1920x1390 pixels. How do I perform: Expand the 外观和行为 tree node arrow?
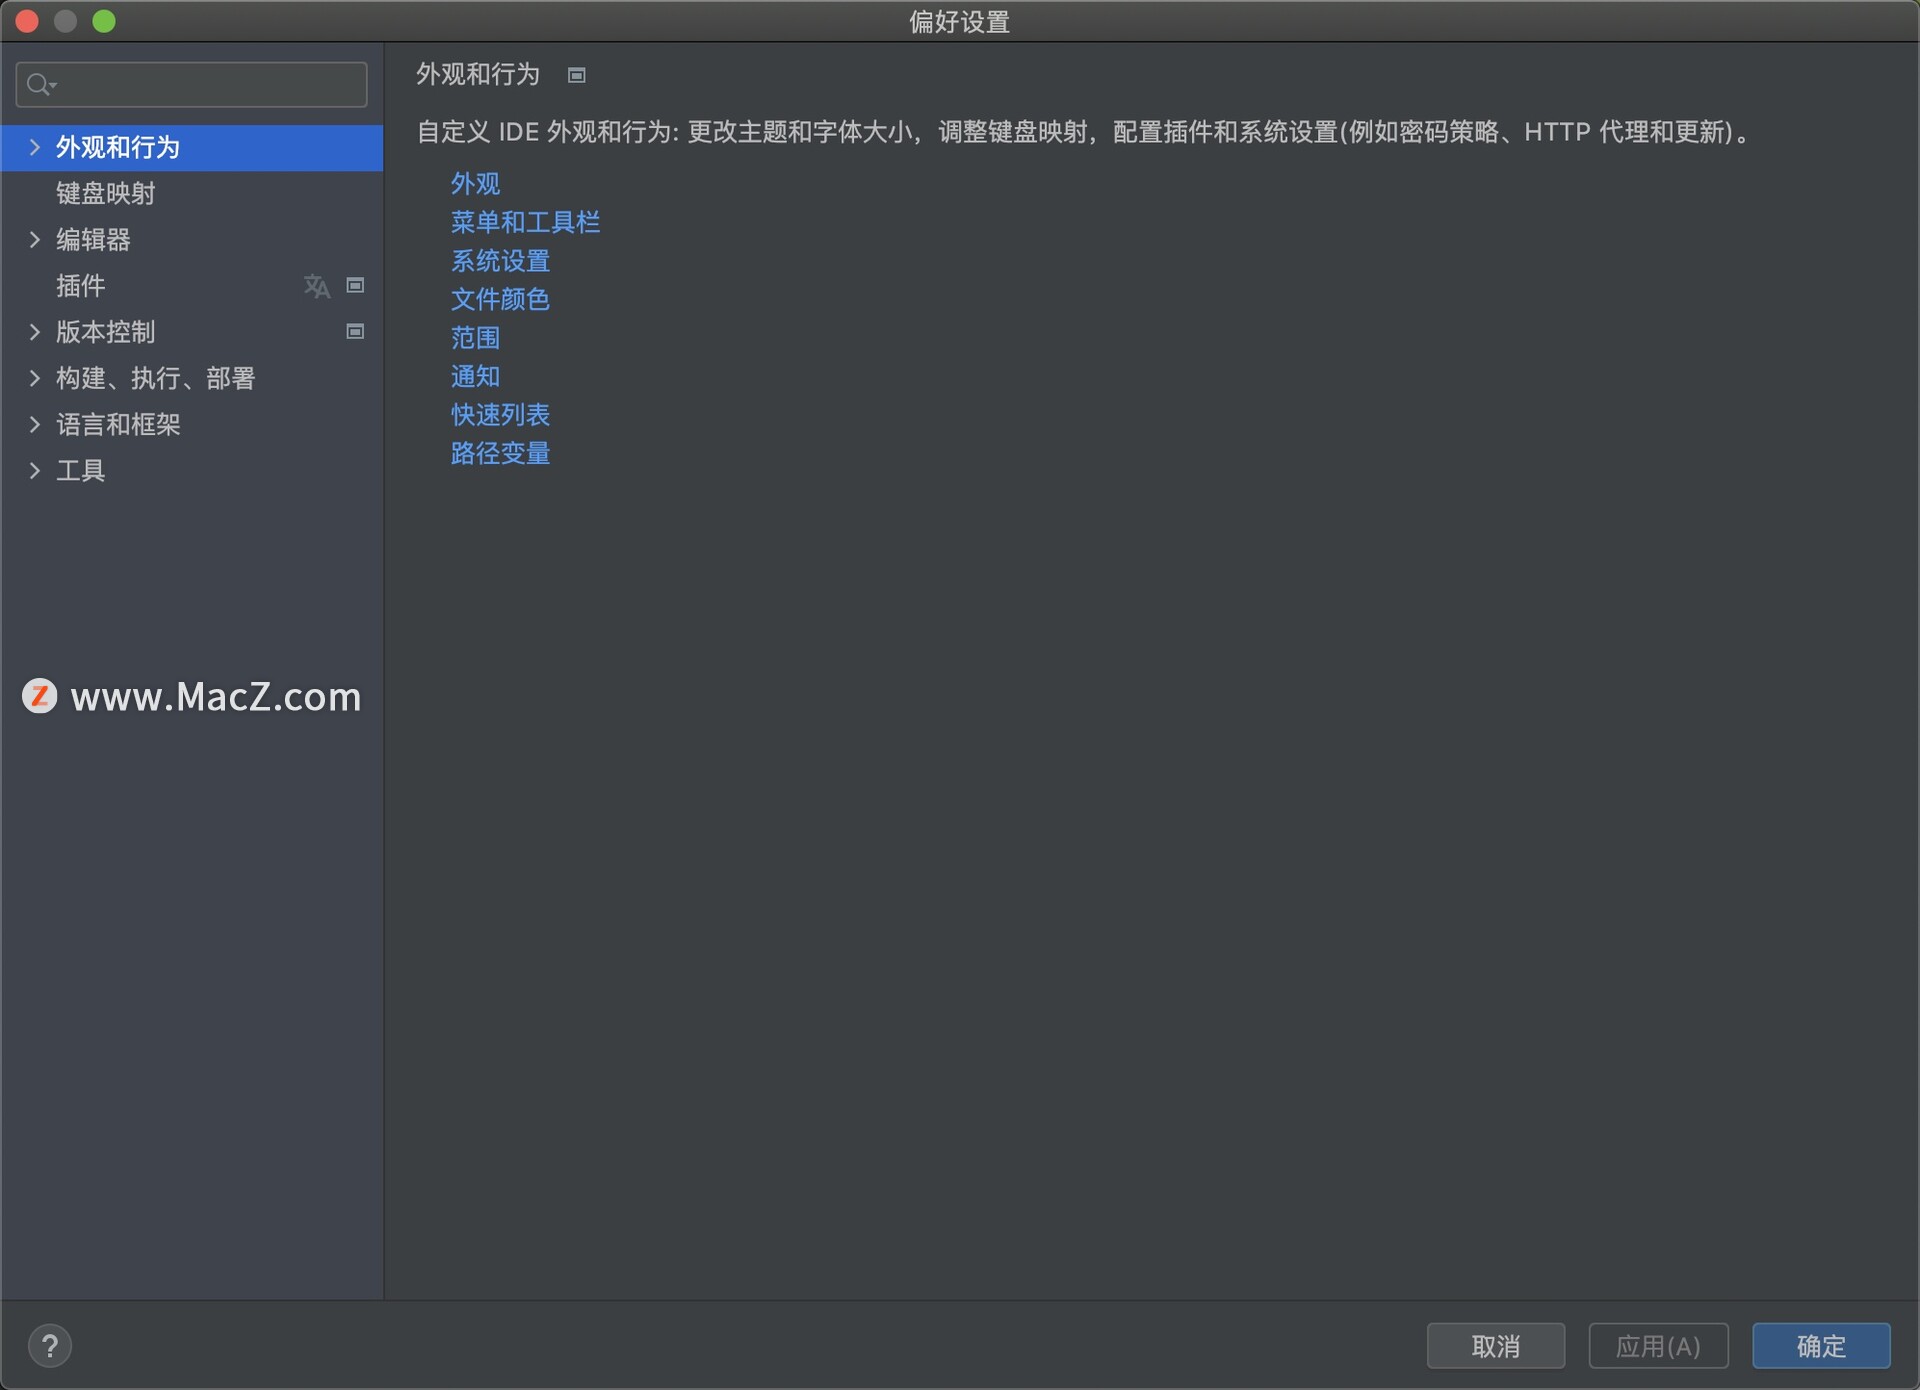(35, 148)
